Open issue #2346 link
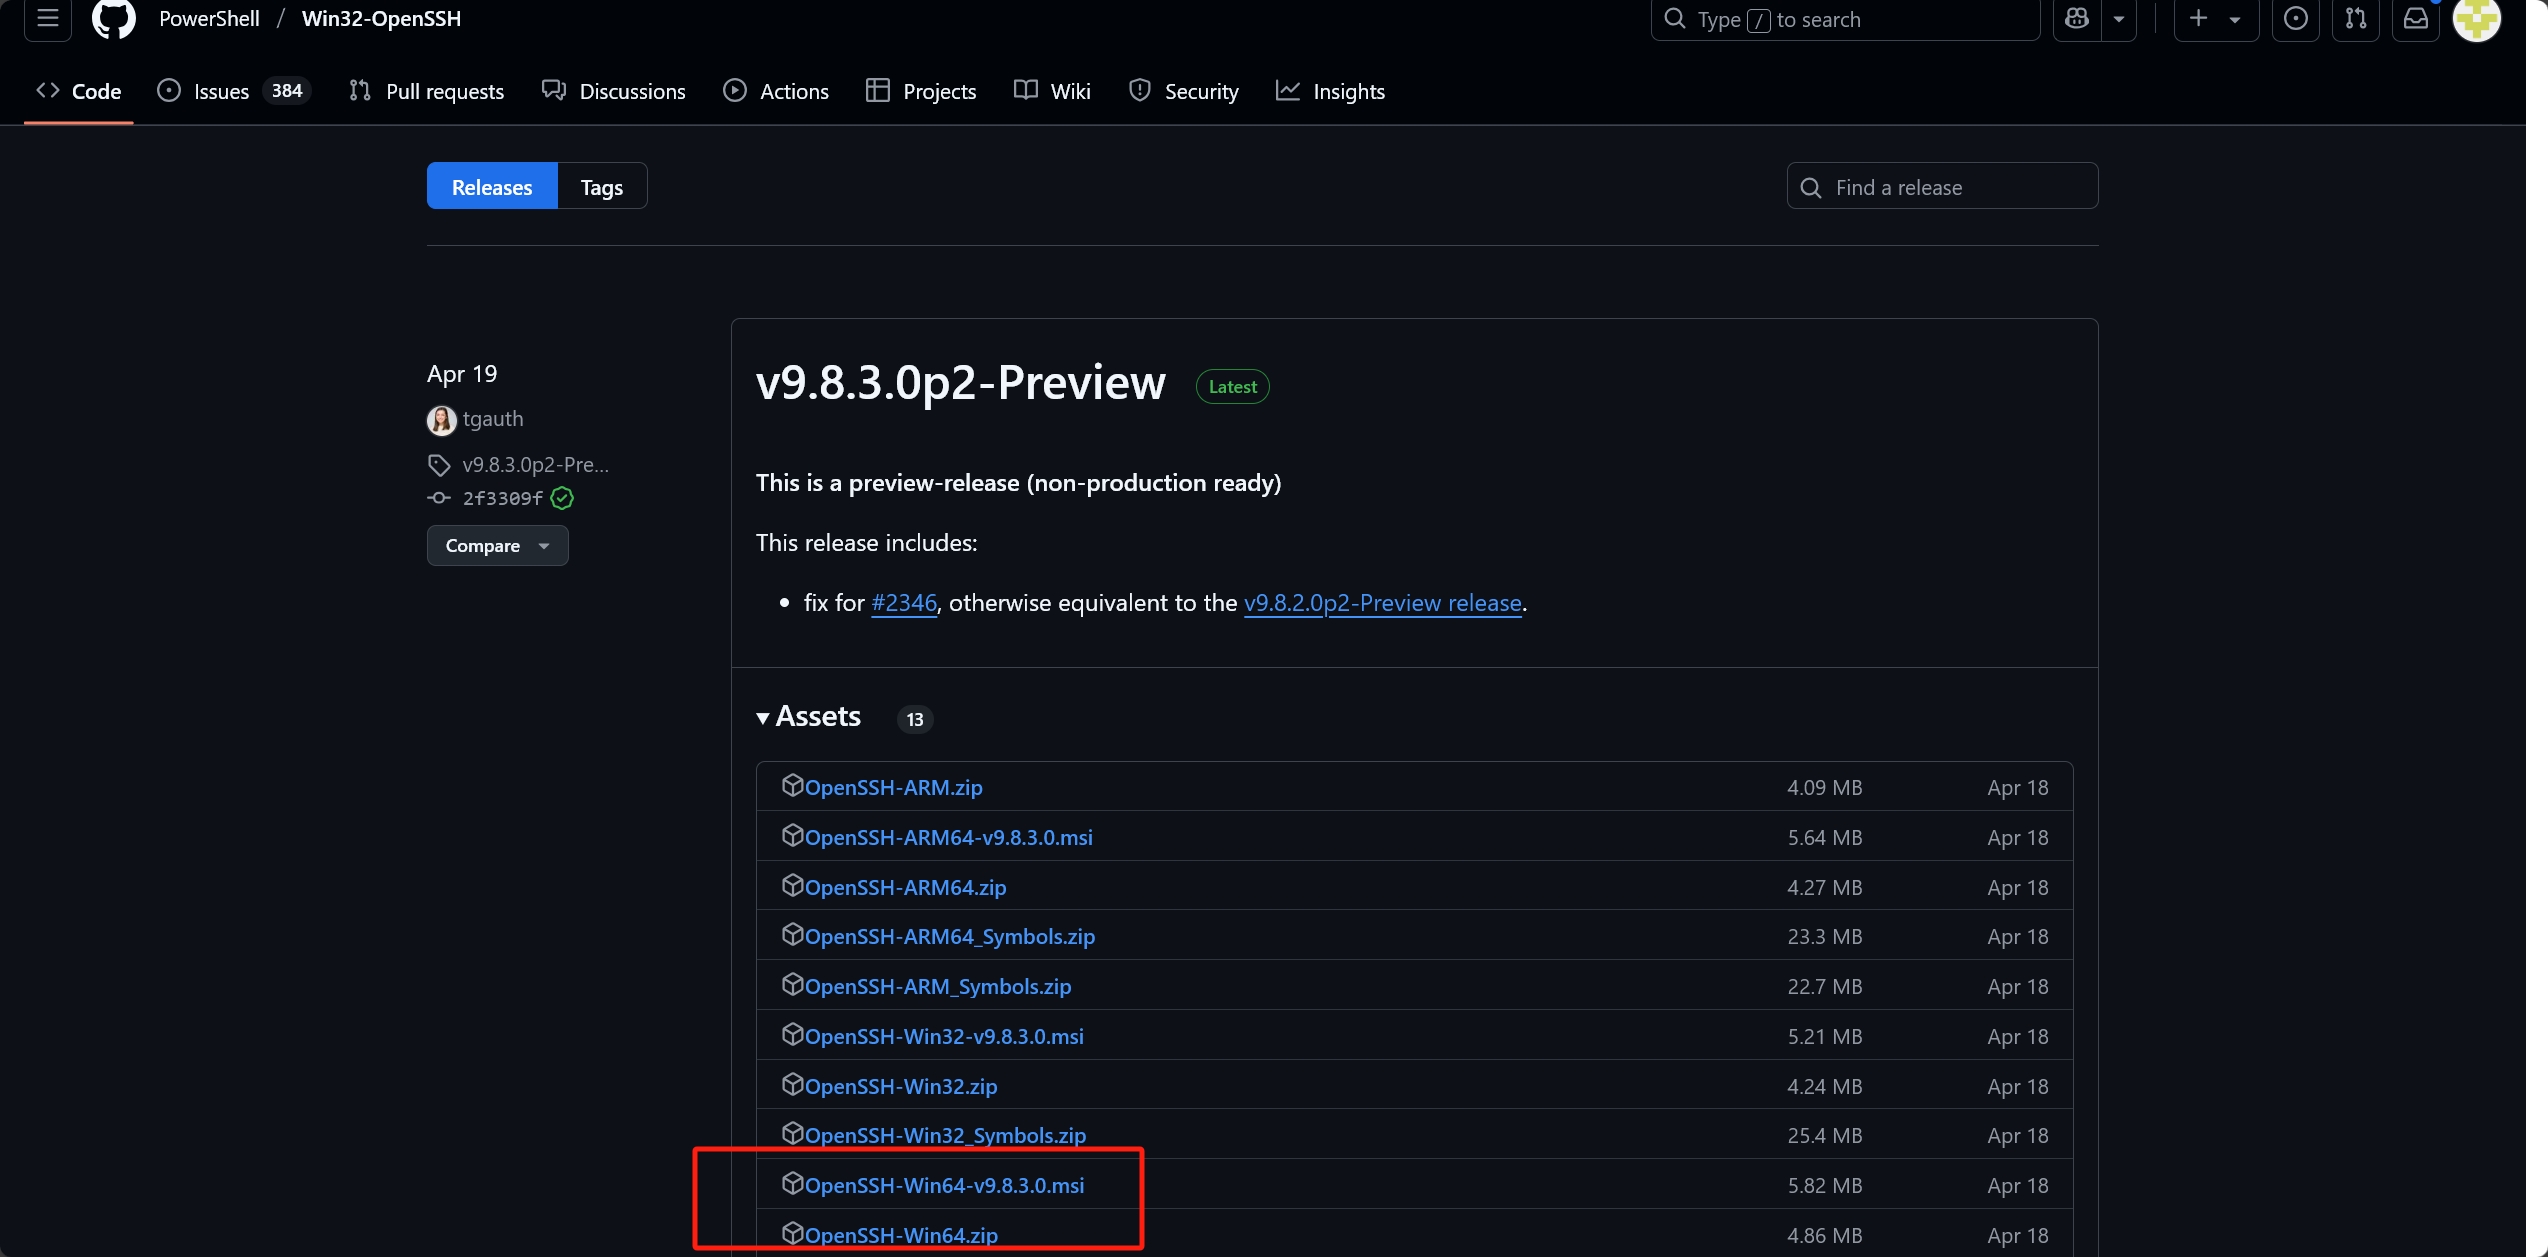Image resolution: width=2548 pixels, height=1257 pixels. coord(903,603)
